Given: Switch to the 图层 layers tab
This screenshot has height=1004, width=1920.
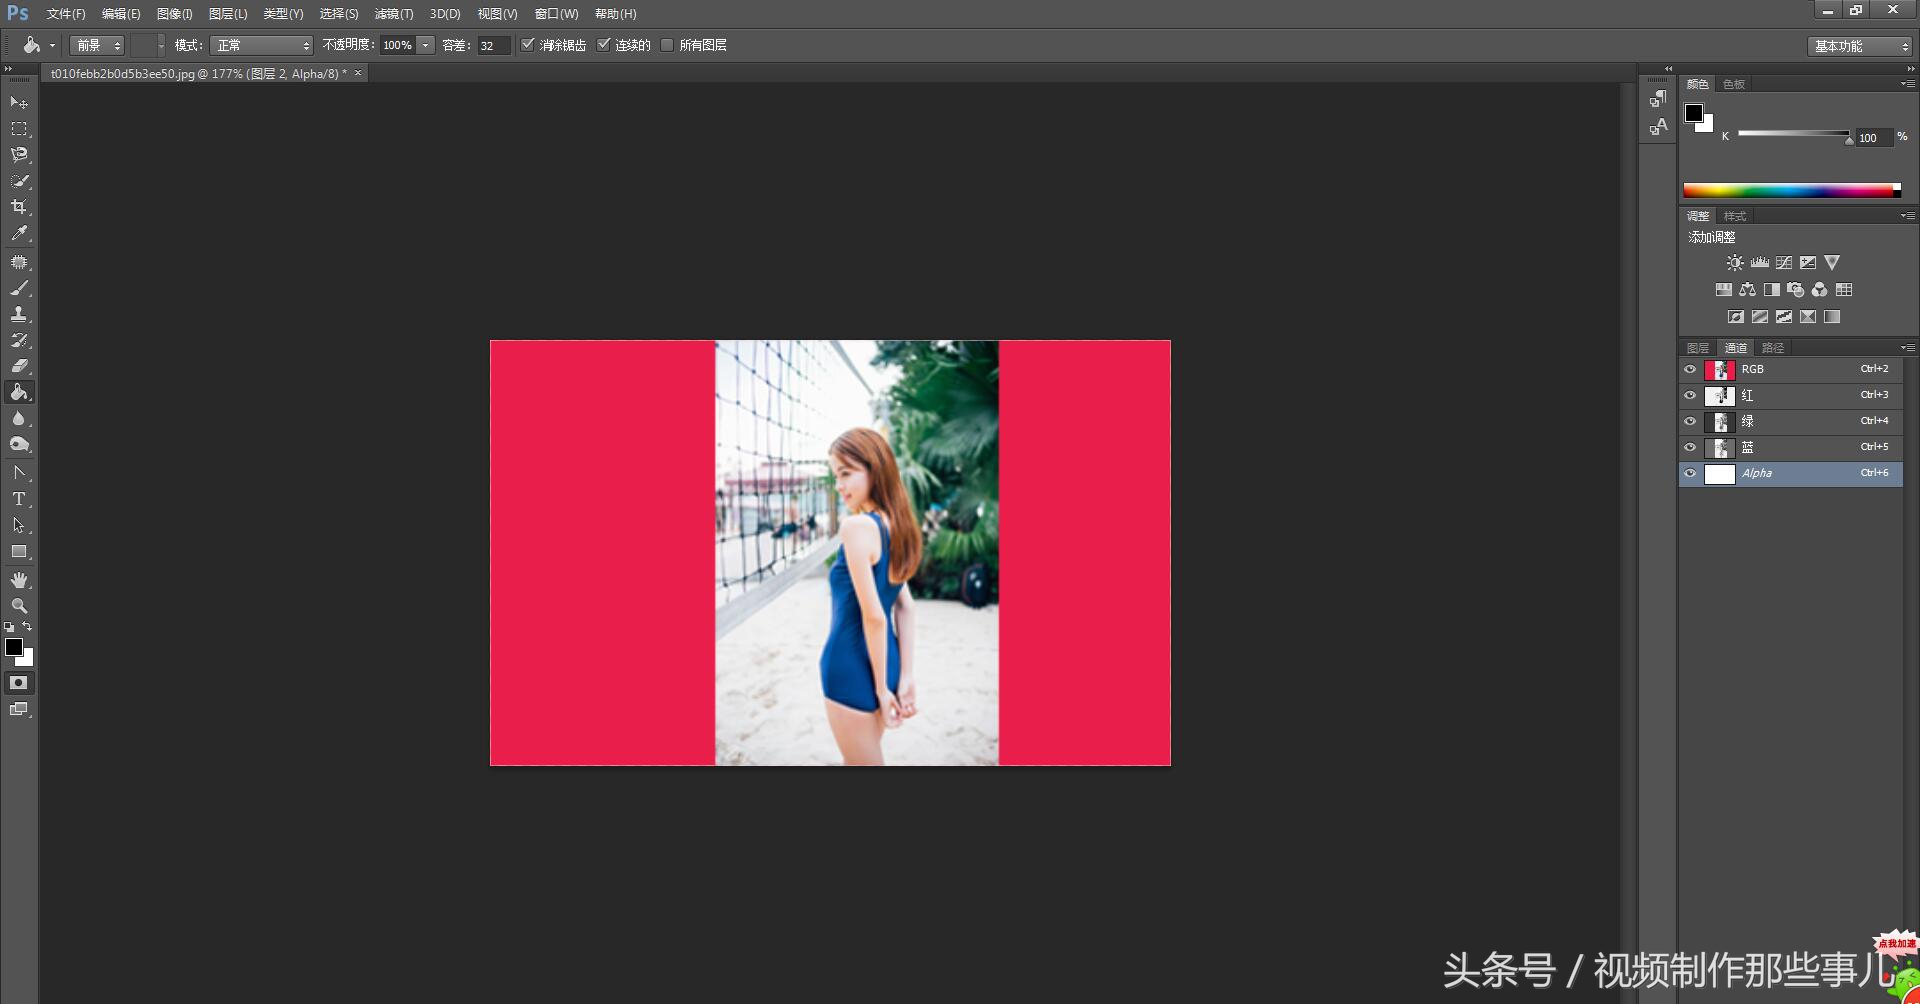Looking at the screenshot, I should coord(1697,348).
